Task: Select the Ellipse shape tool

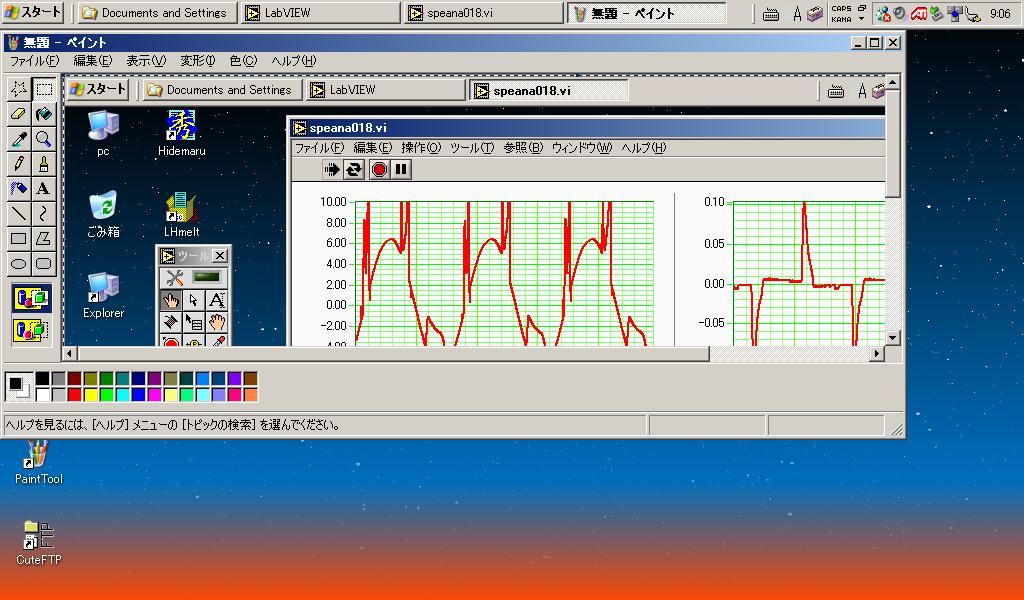Action: point(18,264)
